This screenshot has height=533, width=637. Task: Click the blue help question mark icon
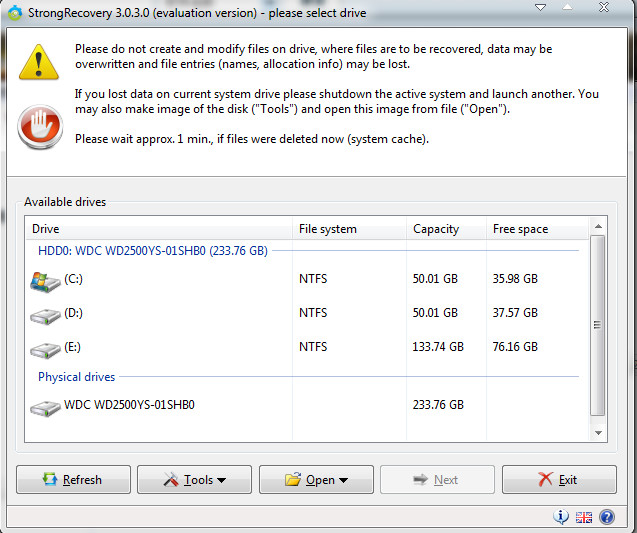pos(607,517)
